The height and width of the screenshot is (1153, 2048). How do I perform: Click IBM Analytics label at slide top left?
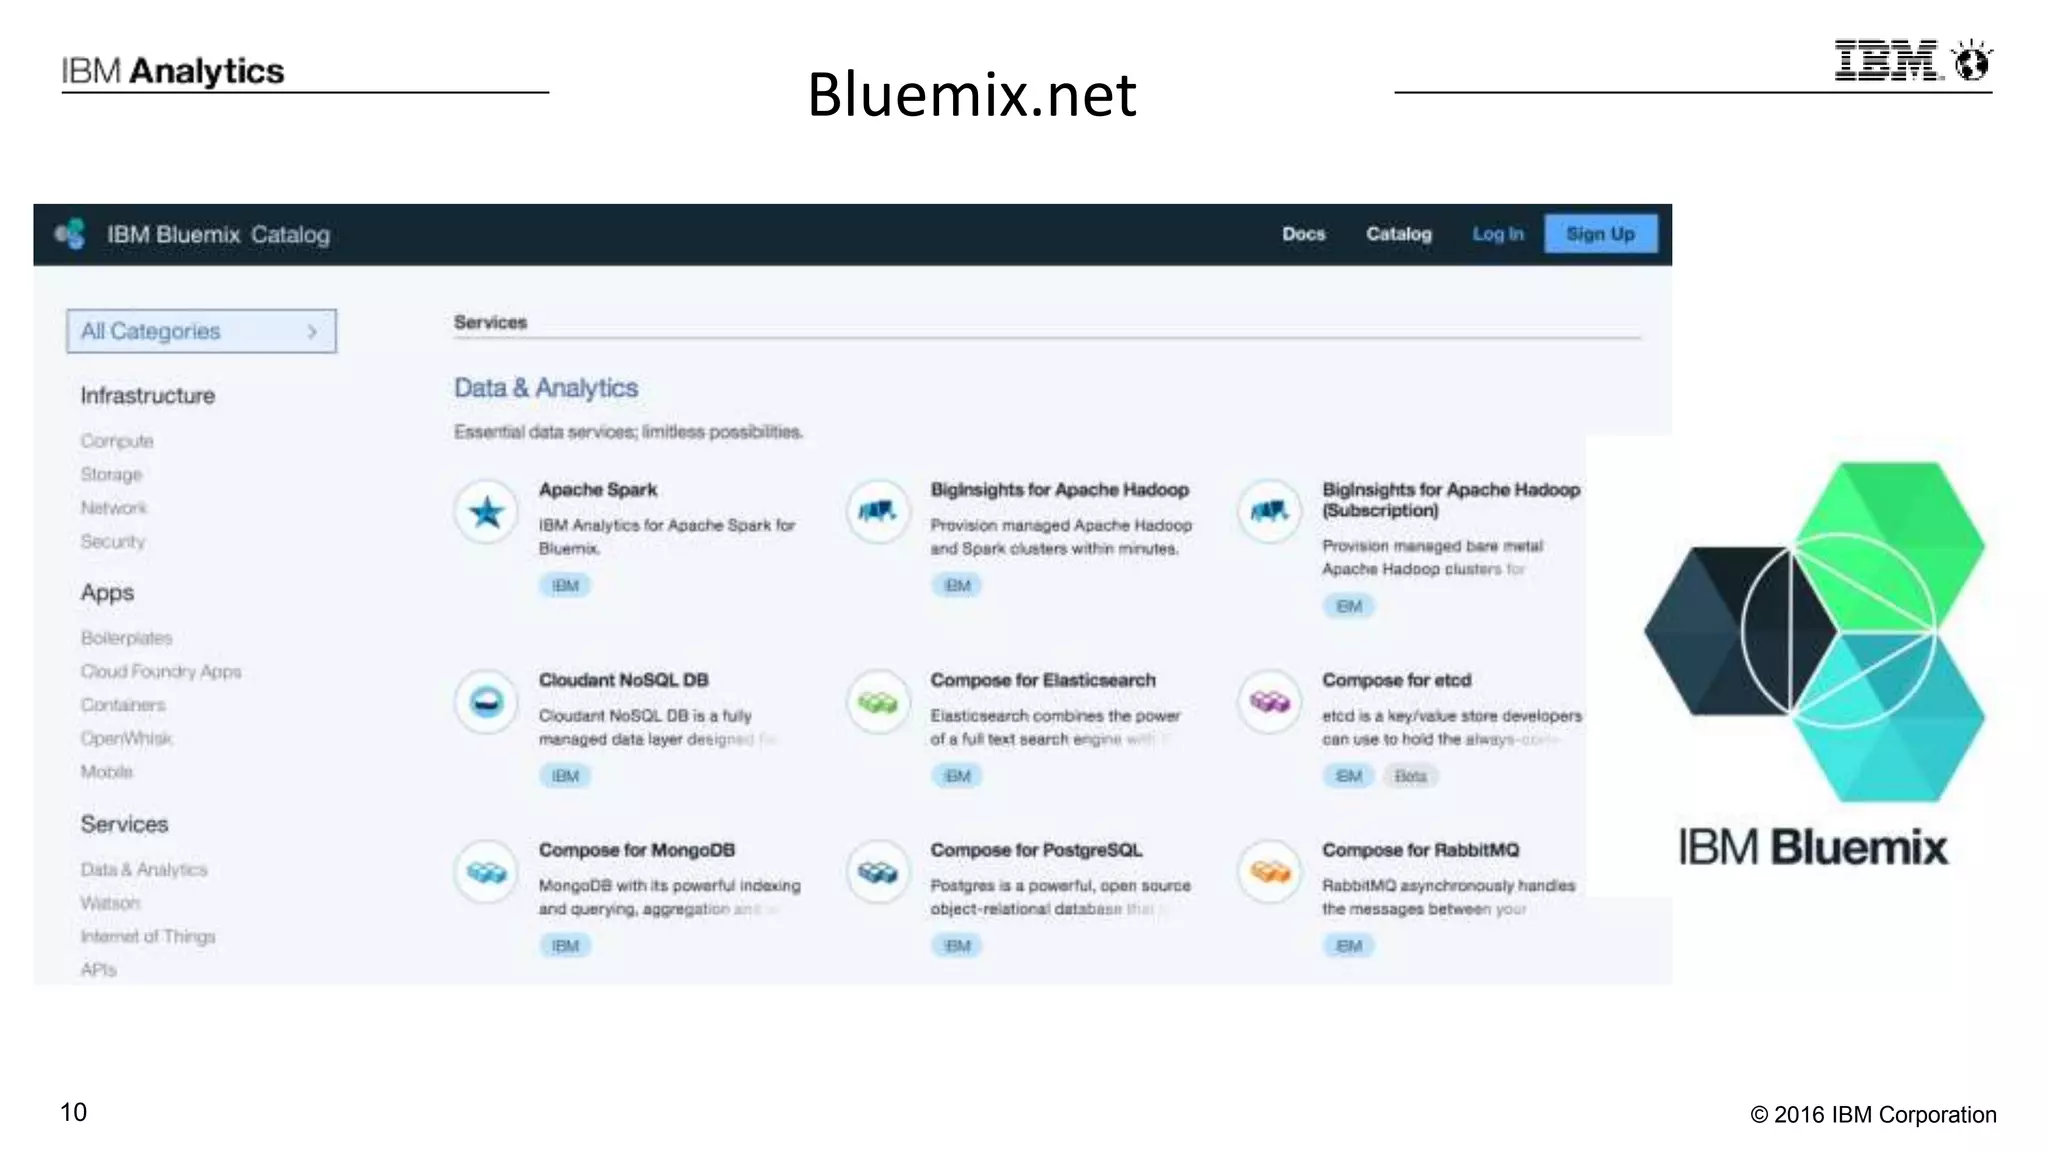[172, 71]
